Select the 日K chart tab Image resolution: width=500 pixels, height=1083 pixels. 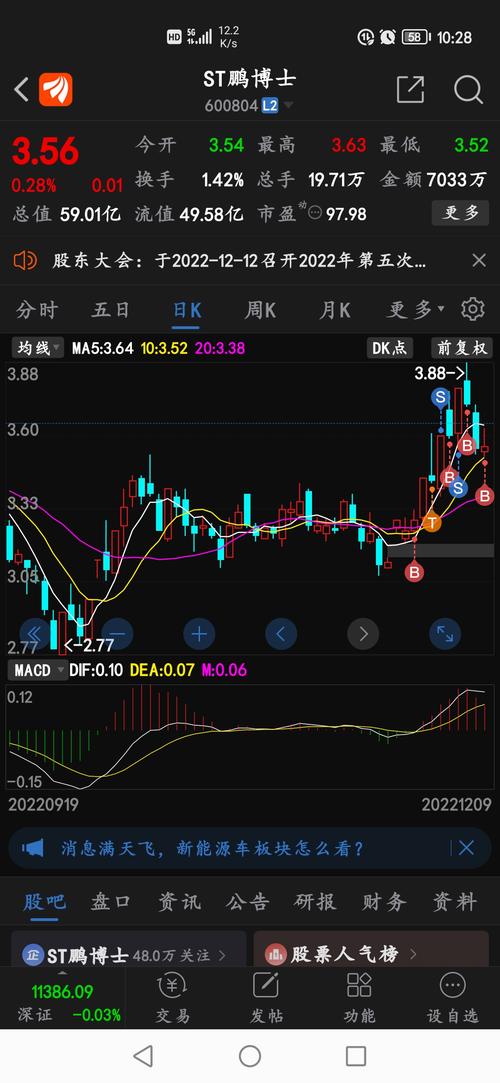[186, 309]
